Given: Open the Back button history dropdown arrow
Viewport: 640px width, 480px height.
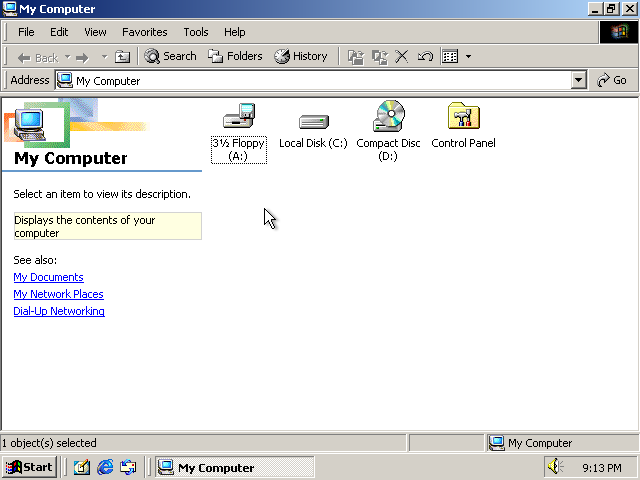Looking at the screenshot, I should [x=67, y=57].
